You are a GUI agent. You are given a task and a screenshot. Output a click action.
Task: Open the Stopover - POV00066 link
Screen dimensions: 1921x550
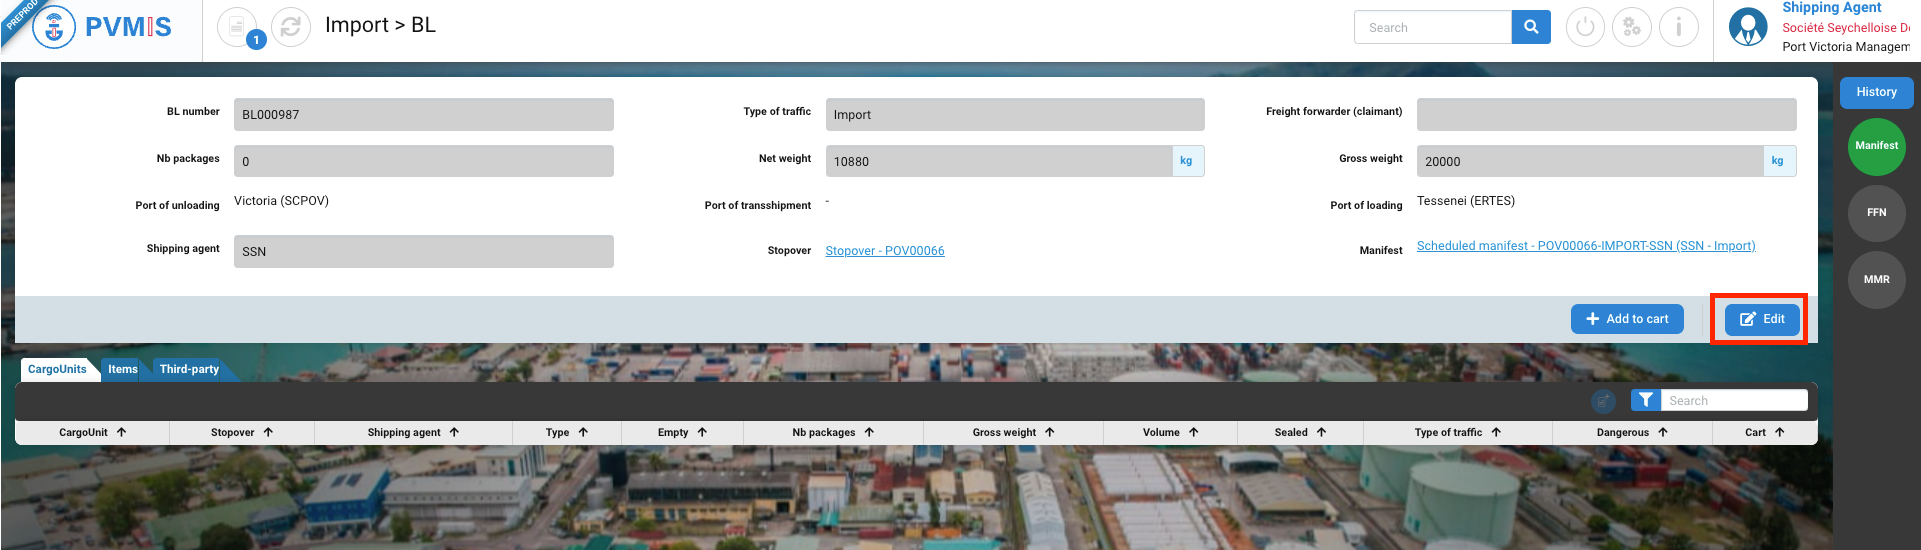(x=884, y=251)
